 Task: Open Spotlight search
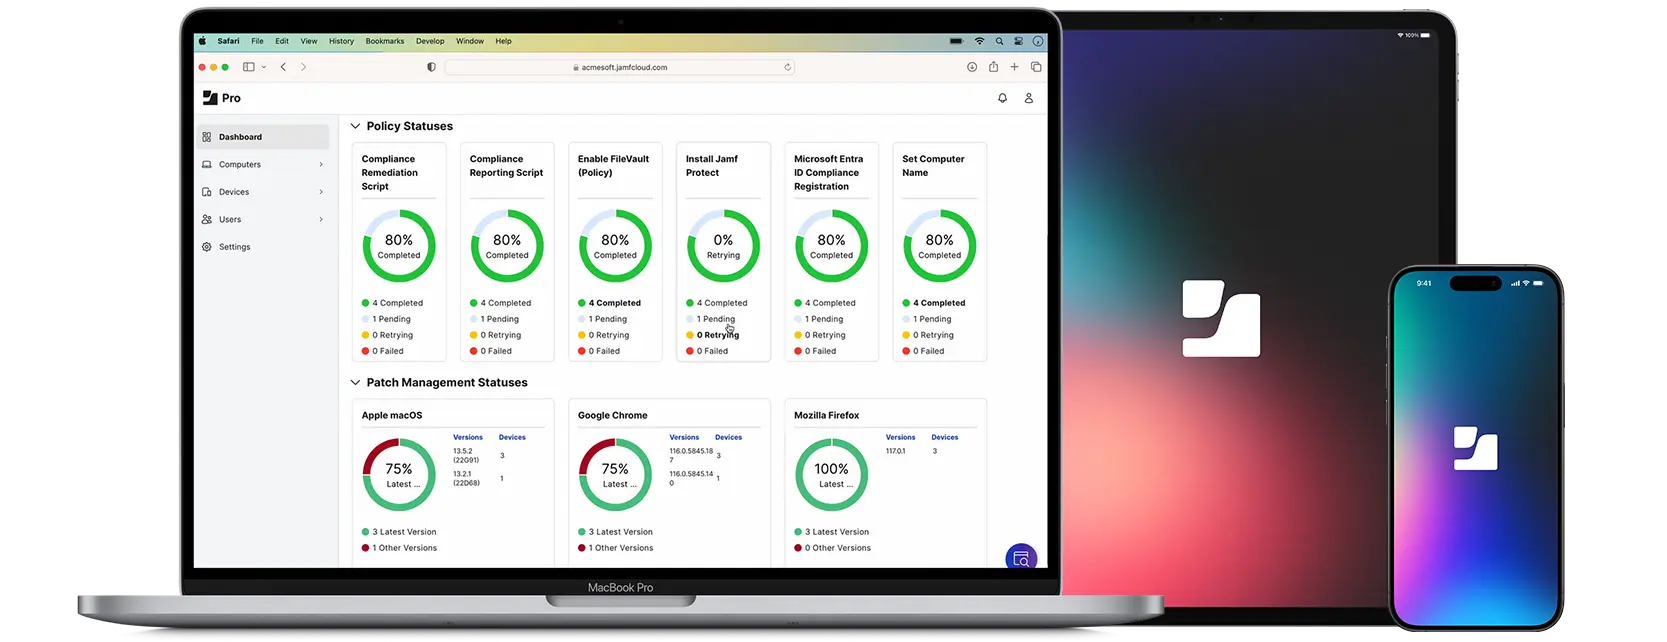(999, 41)
